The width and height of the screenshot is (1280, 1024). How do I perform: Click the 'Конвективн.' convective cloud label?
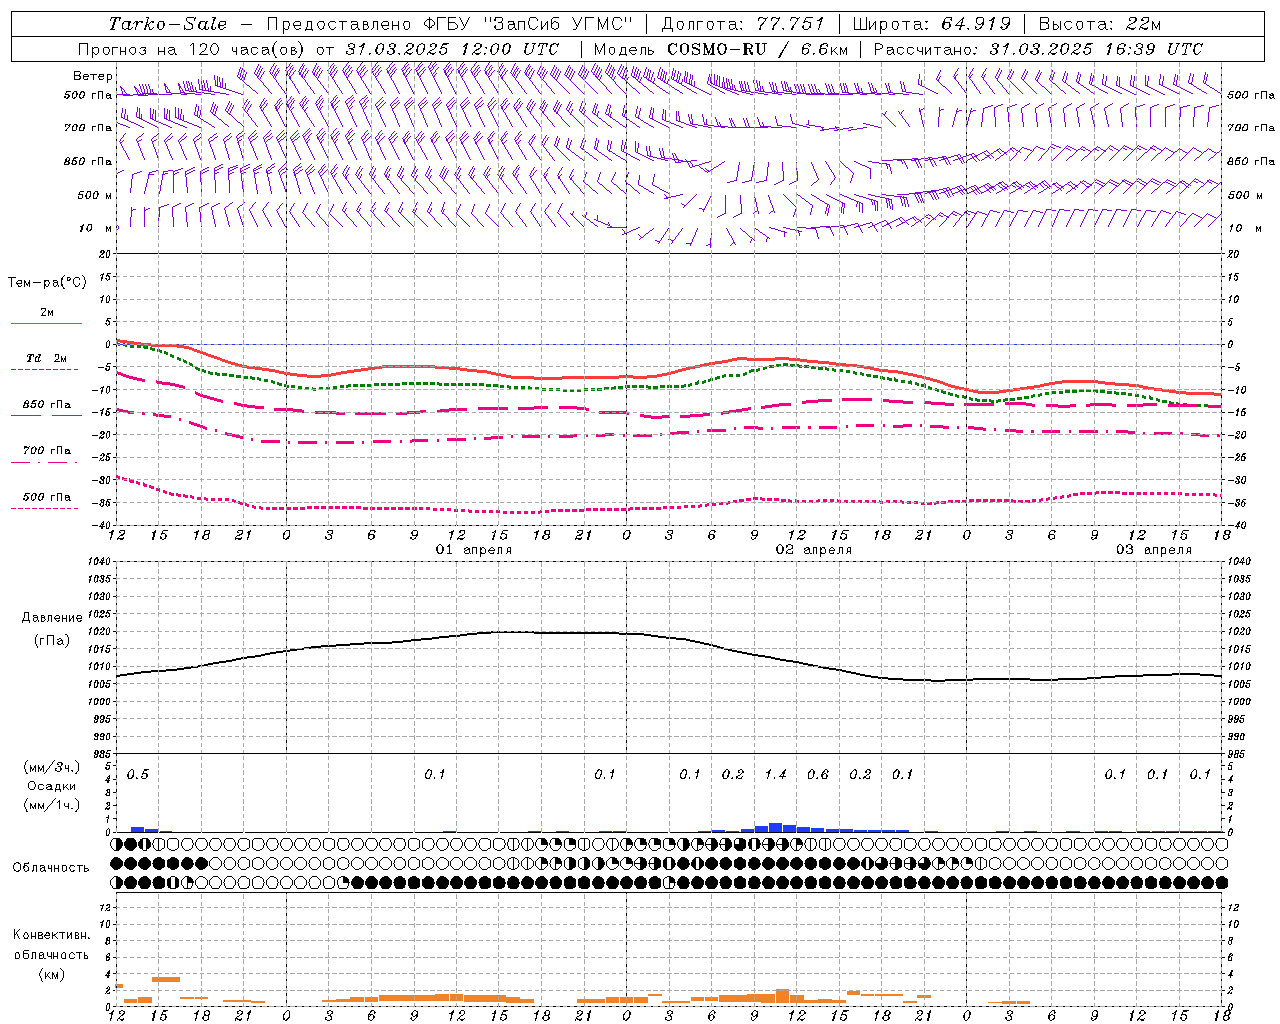pos(51,935)
